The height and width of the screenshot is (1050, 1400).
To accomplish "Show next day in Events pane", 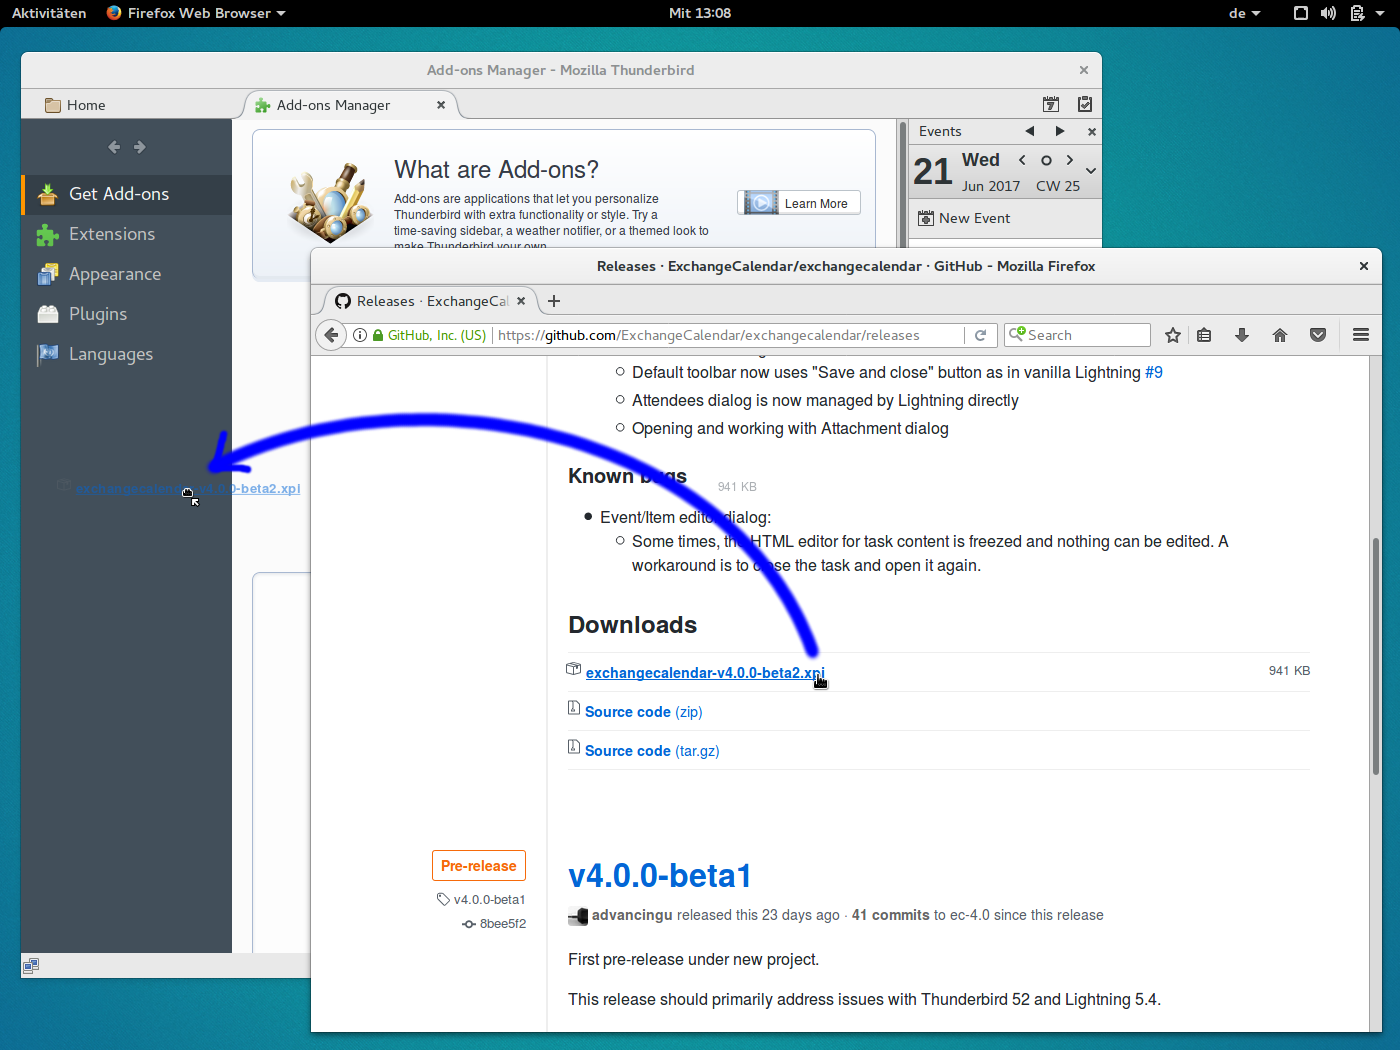I will click(x=1060, y=131).
